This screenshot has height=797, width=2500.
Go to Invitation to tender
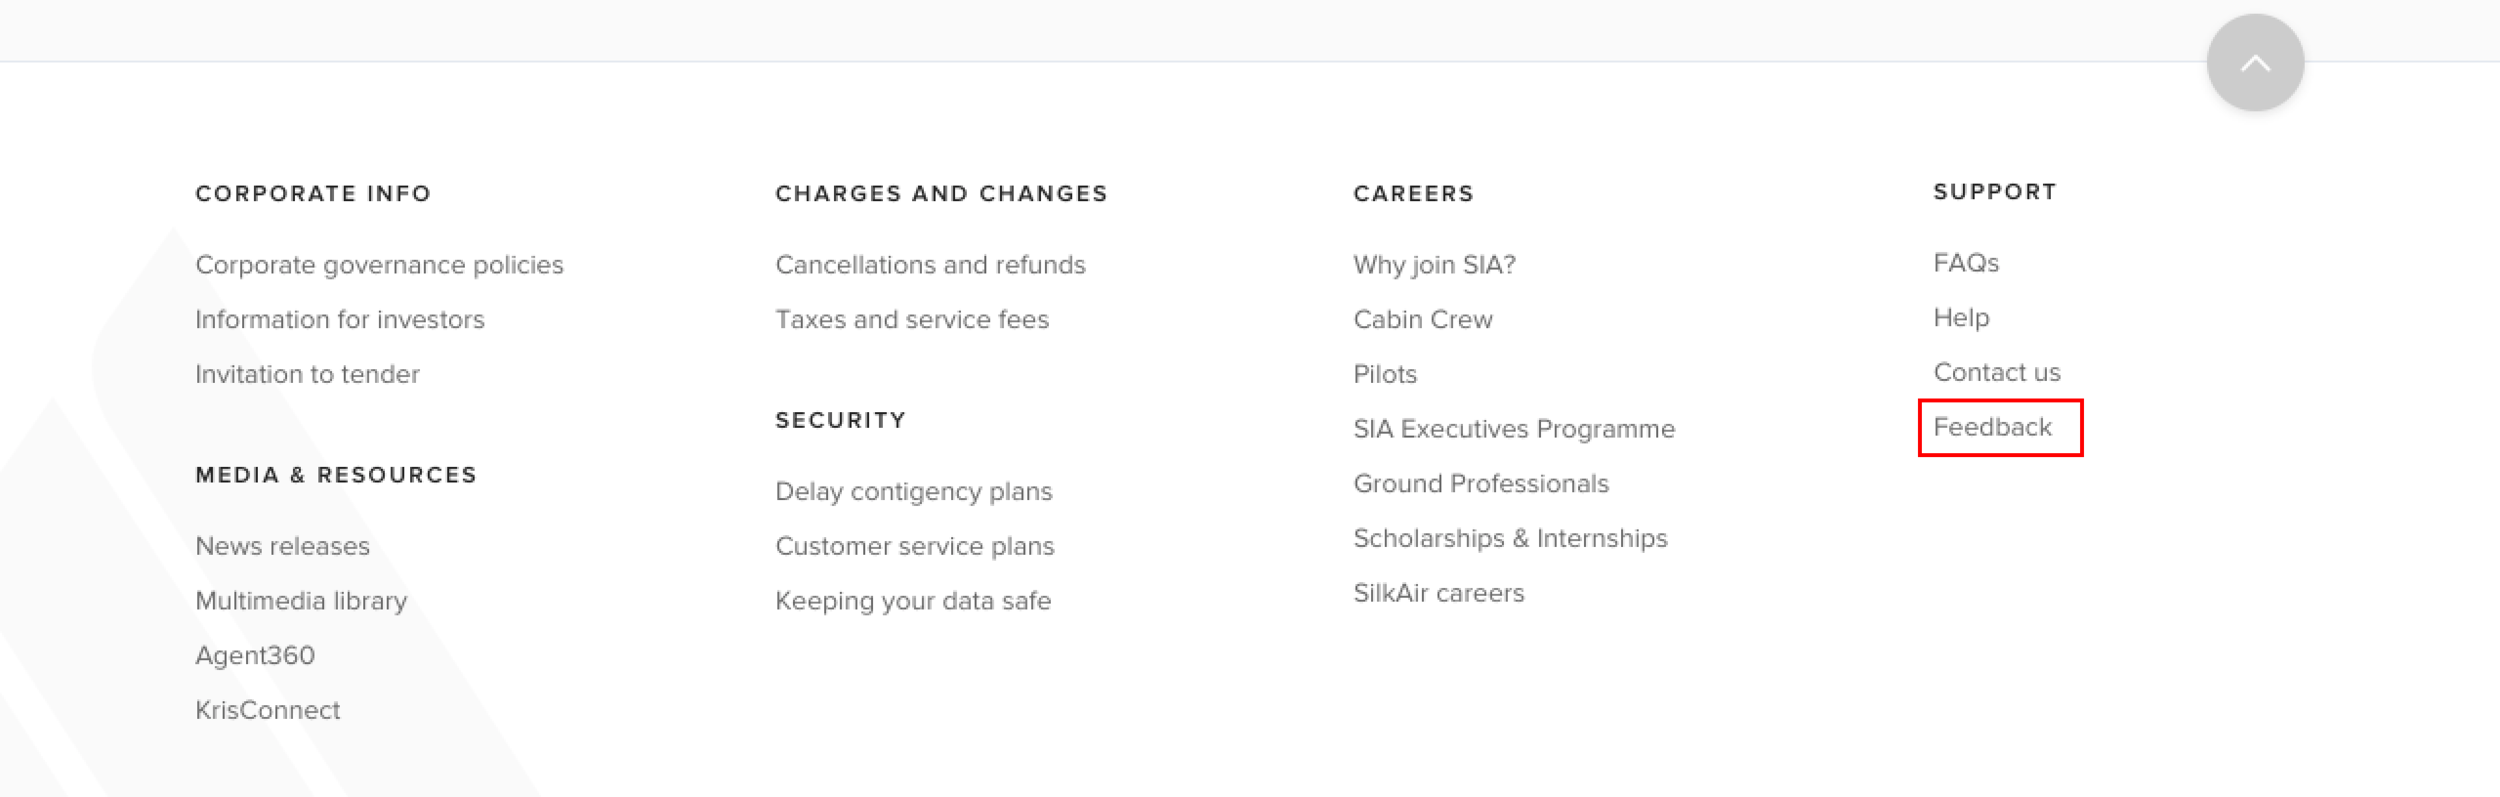[x=307, y=374]
